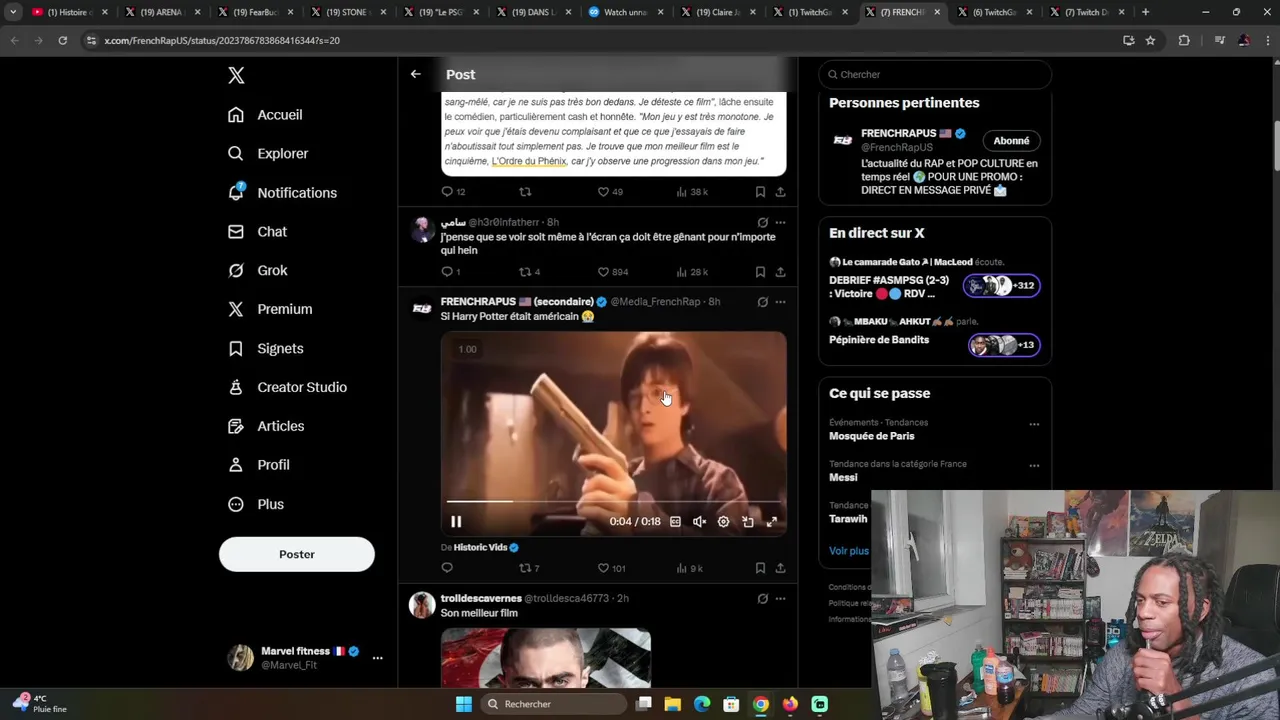Enable picture-in-picture on the video
Viewport: 1280px width, 720px height.
747,521
